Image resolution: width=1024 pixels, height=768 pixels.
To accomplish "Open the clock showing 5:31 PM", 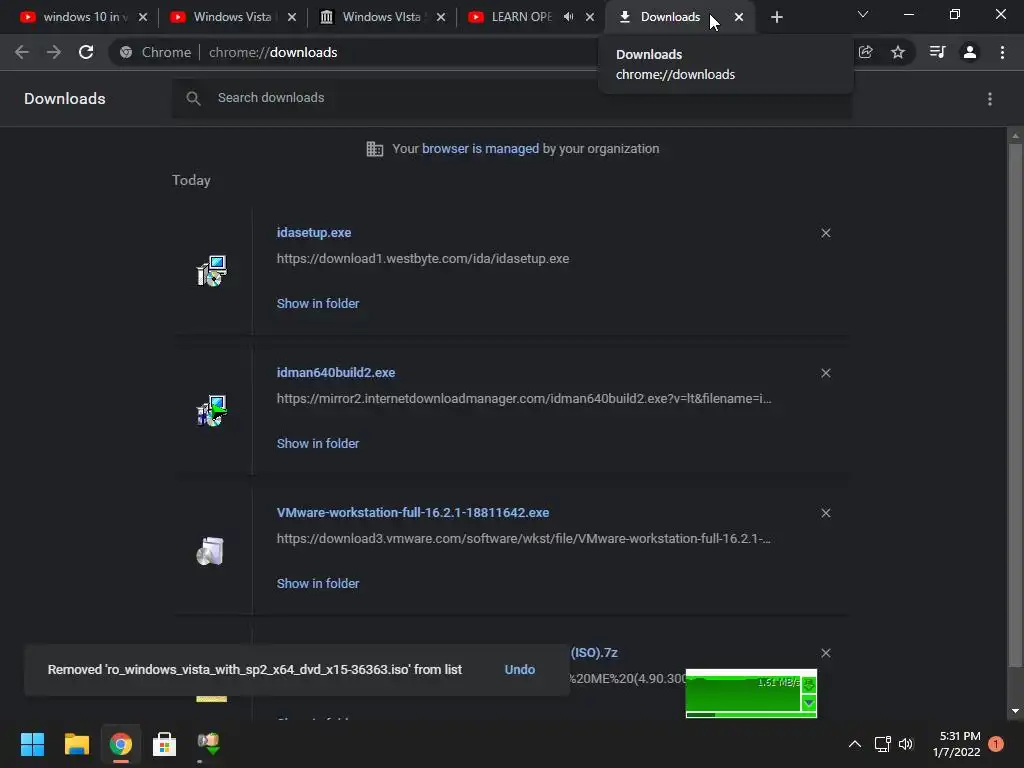I will coord(957,744).
